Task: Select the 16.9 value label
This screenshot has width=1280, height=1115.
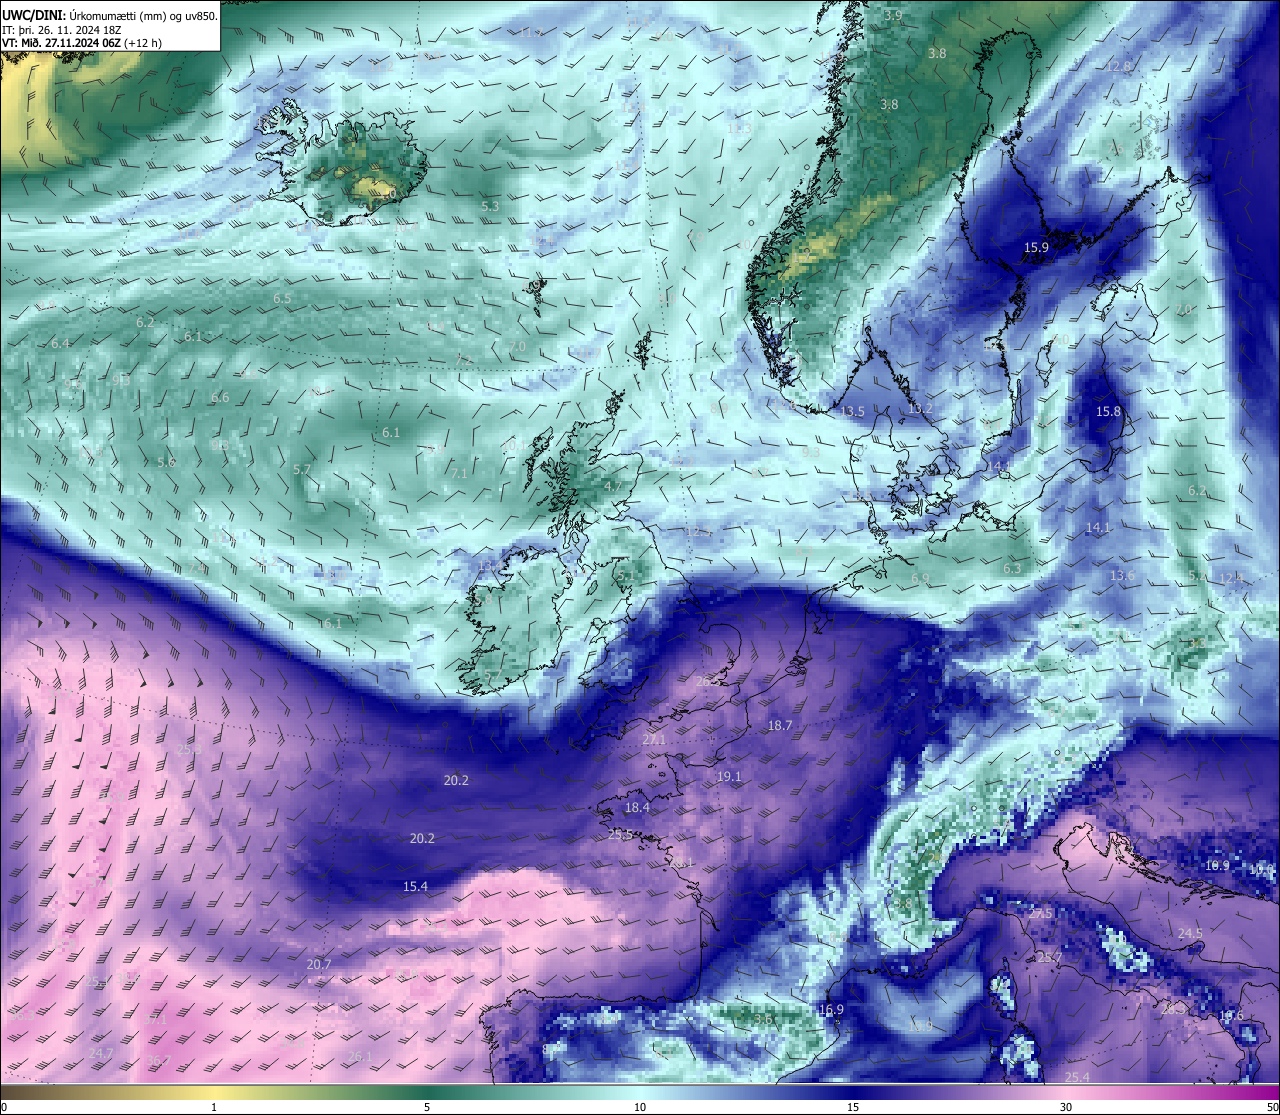Action: (x=831, y=1009)
